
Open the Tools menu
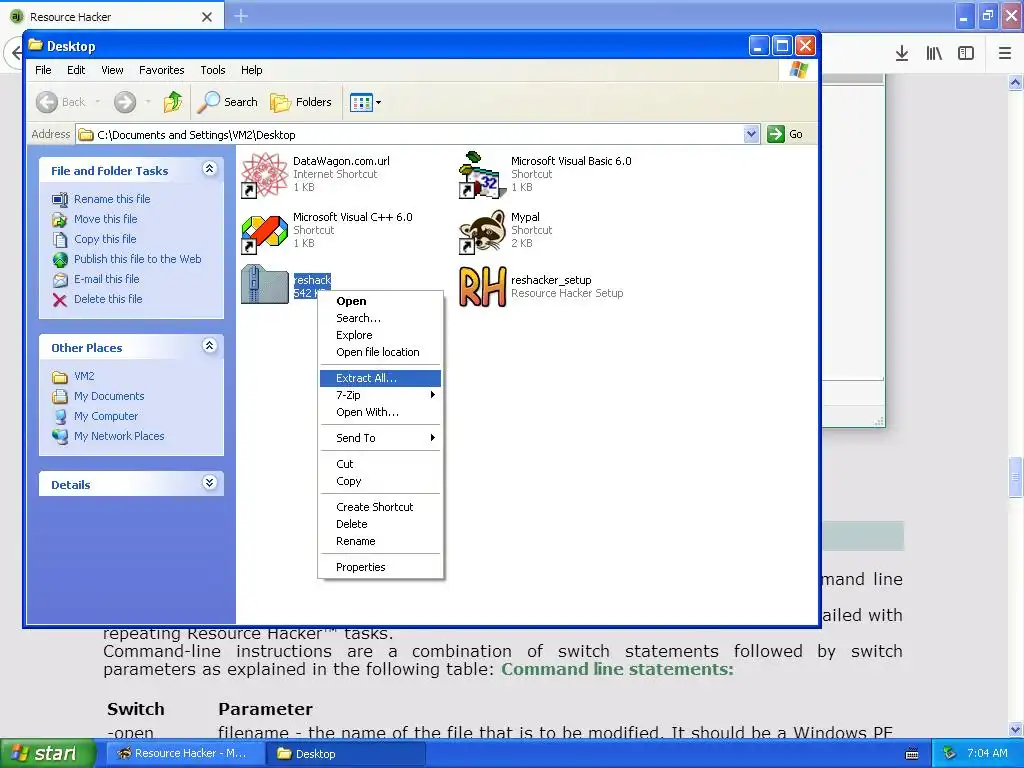tap(213, 70)
